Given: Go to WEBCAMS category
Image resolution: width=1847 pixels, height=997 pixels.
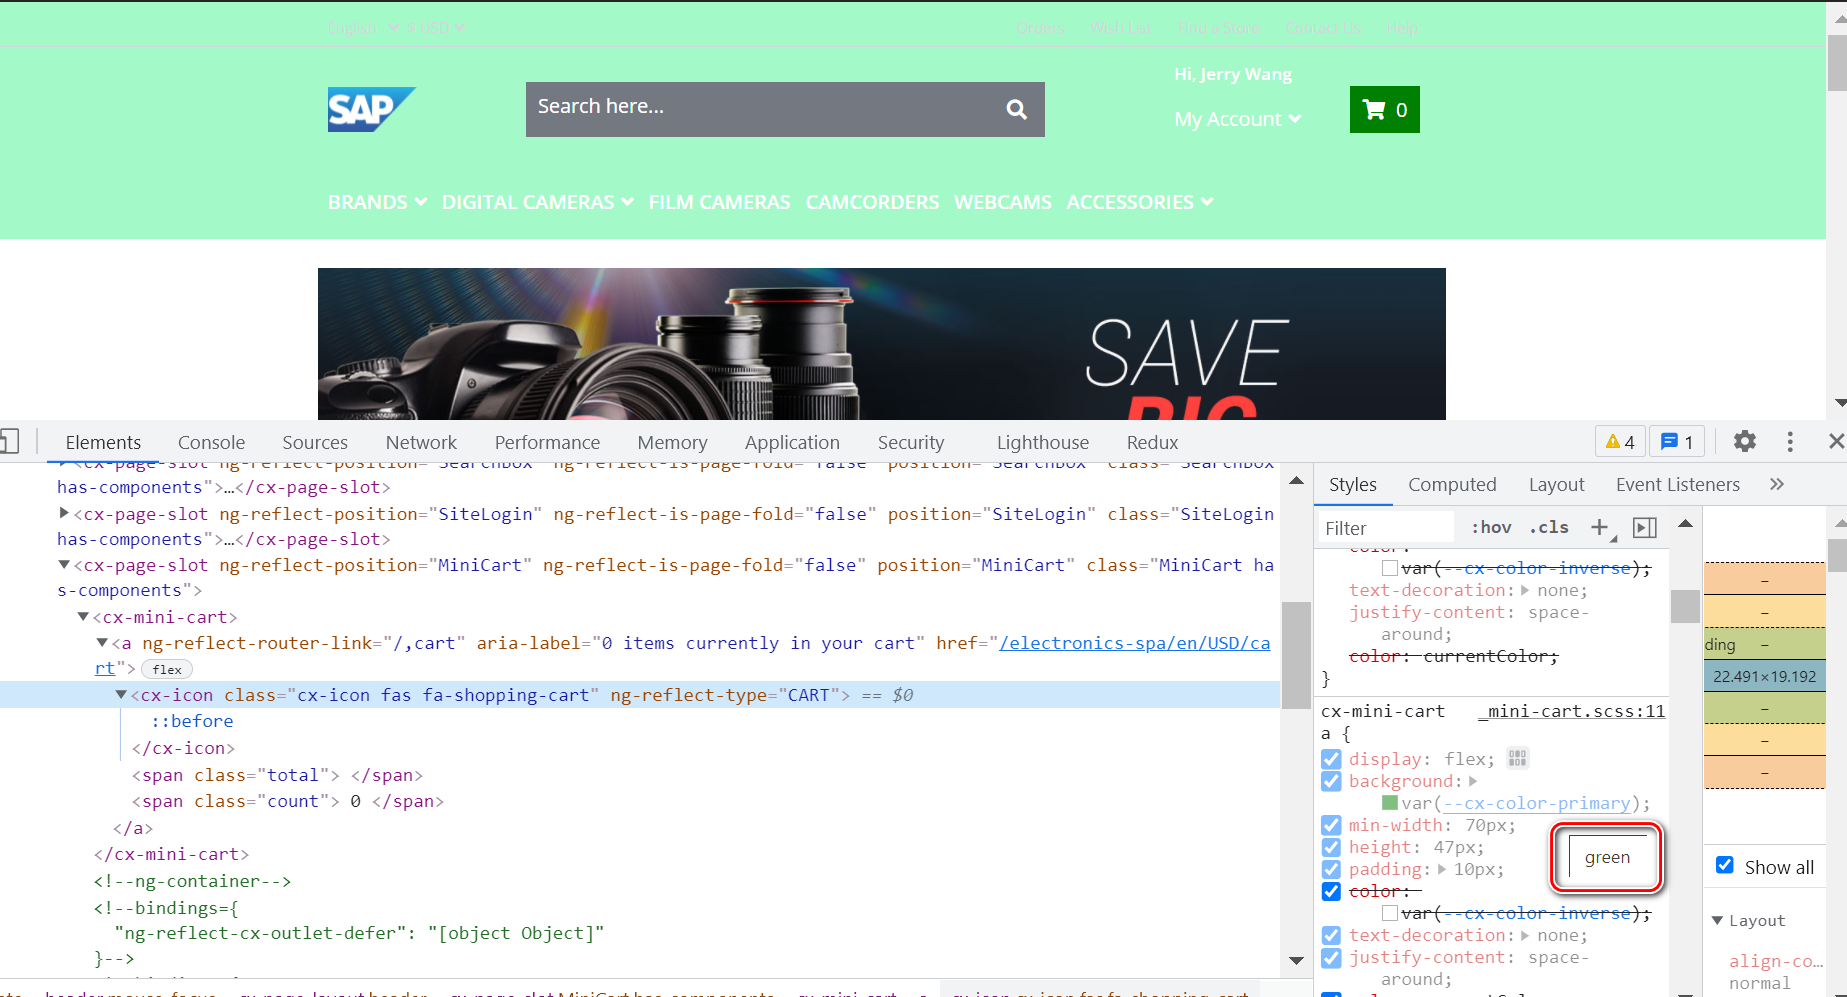Looking at the screenshot, I should click(1003, 202).
